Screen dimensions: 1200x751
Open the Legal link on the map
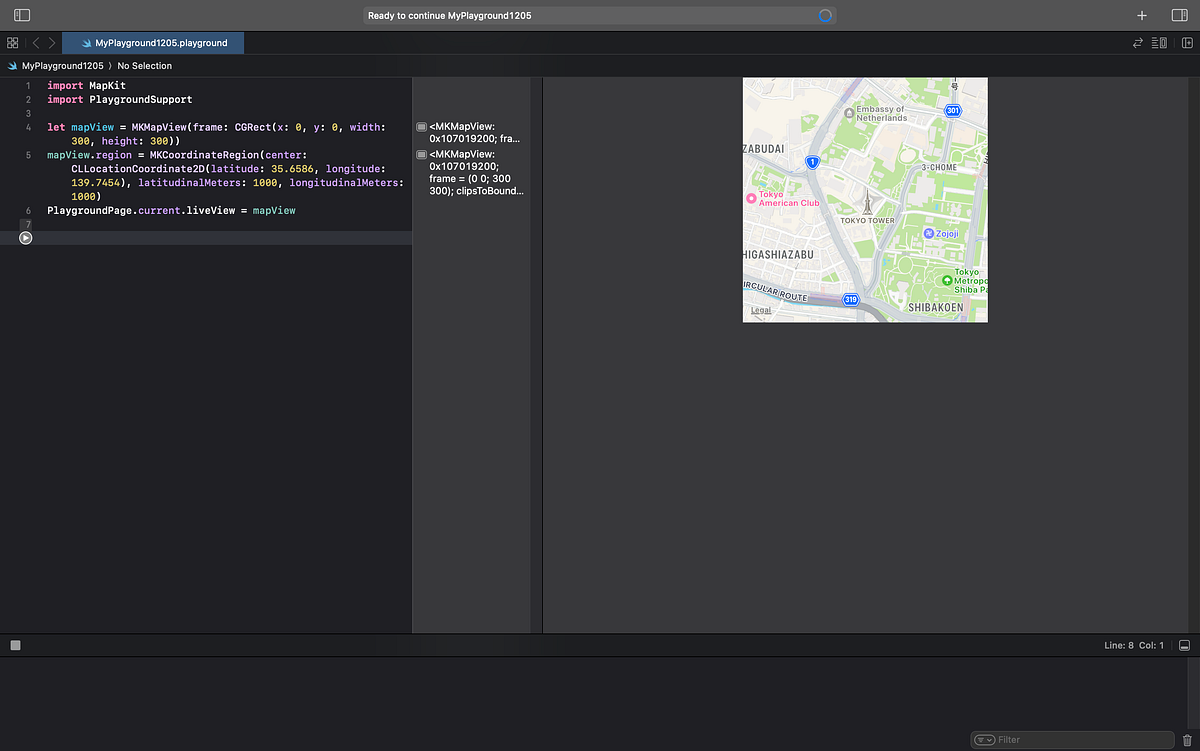pos(760,310)
